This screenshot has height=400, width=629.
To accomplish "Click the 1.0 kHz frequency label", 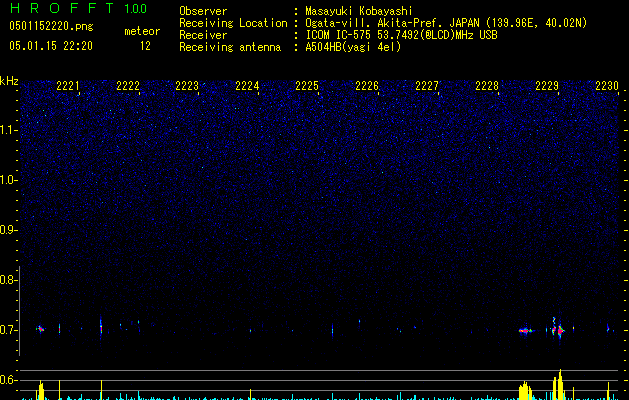I will (x=9, y=180).
